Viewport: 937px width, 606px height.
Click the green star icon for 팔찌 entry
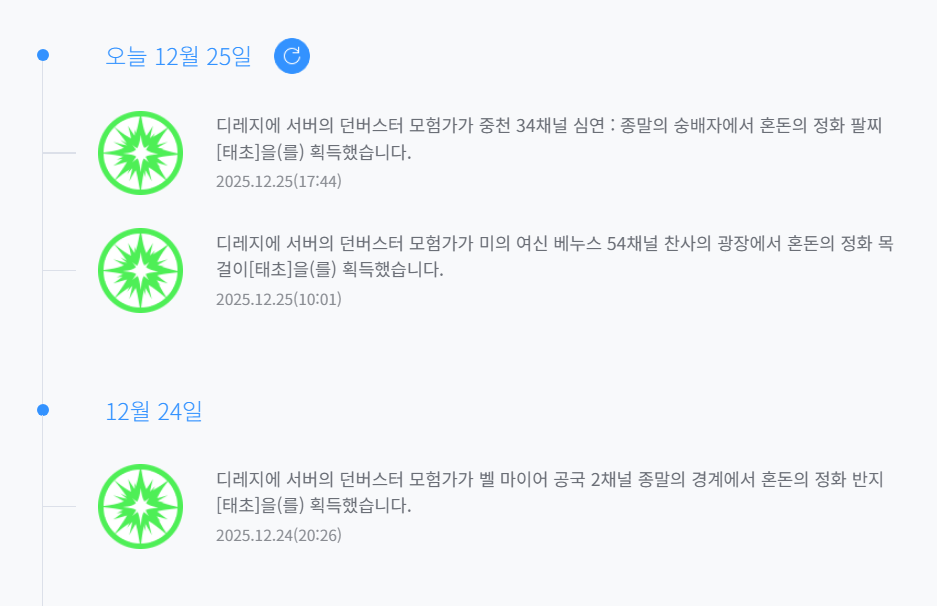click(140, 153)
